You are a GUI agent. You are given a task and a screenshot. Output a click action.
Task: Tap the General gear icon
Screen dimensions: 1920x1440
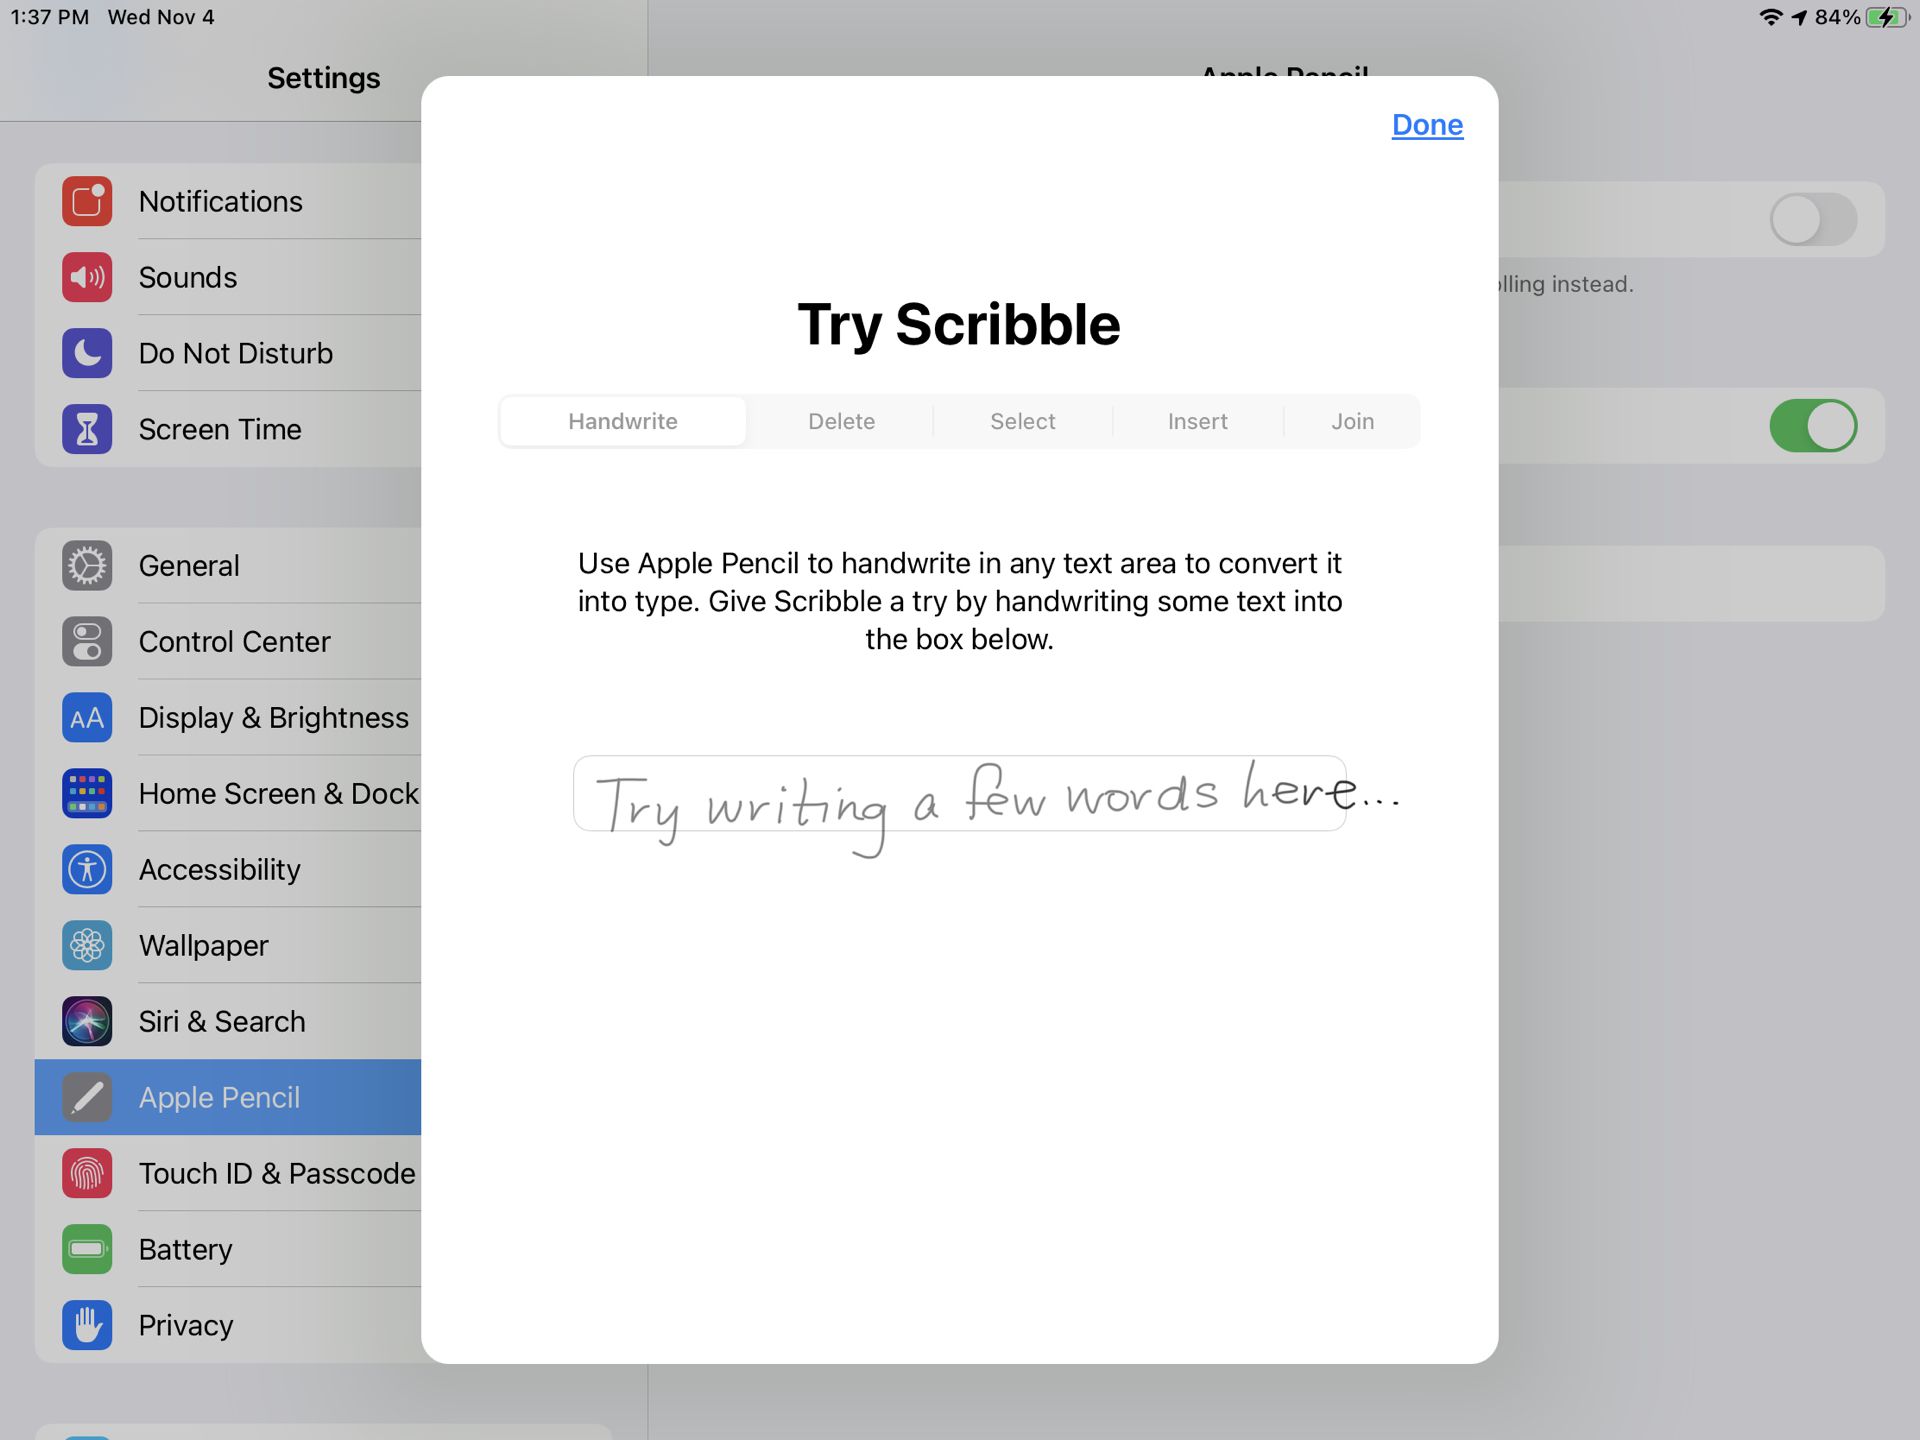click(87, 565)
